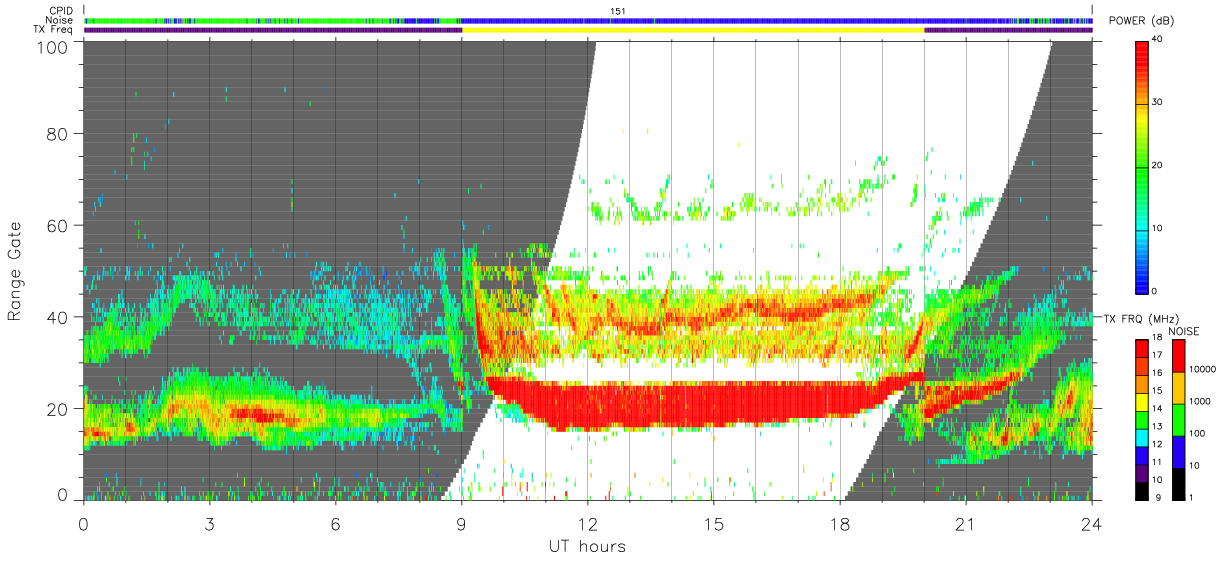The height and width of the screenshot is (567, 1228).
Task: Click the 60 tick on the Range Gate axis
Action: (x=58, y=225)
